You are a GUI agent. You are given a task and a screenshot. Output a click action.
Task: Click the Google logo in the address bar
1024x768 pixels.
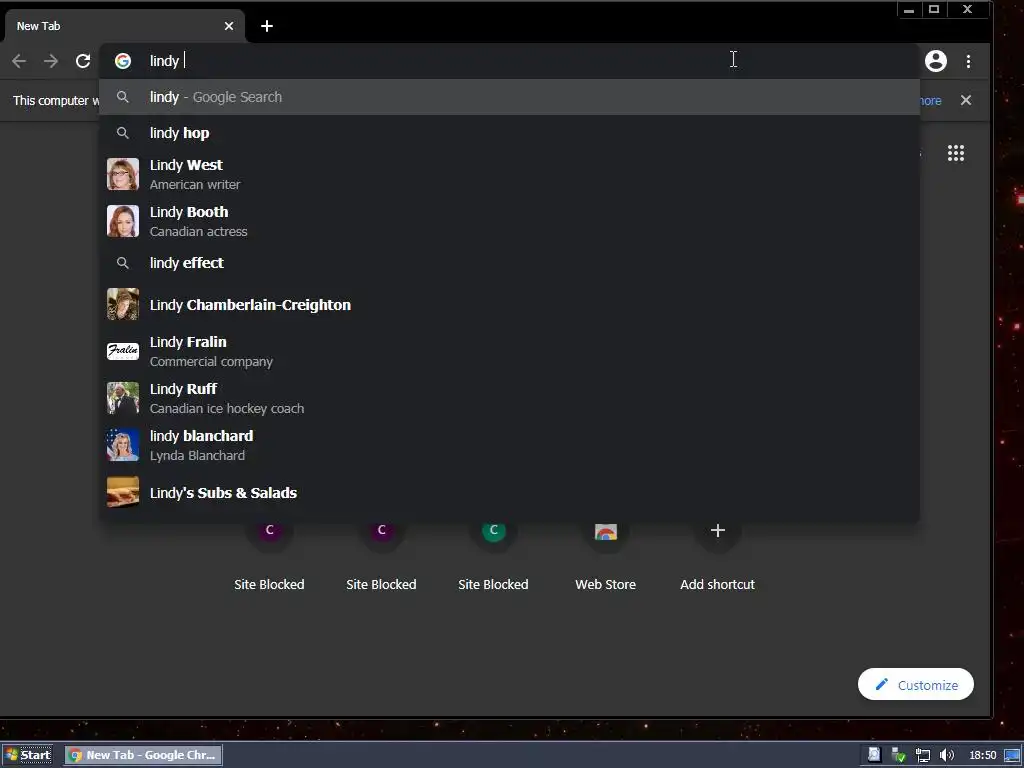tap(123, 61)
